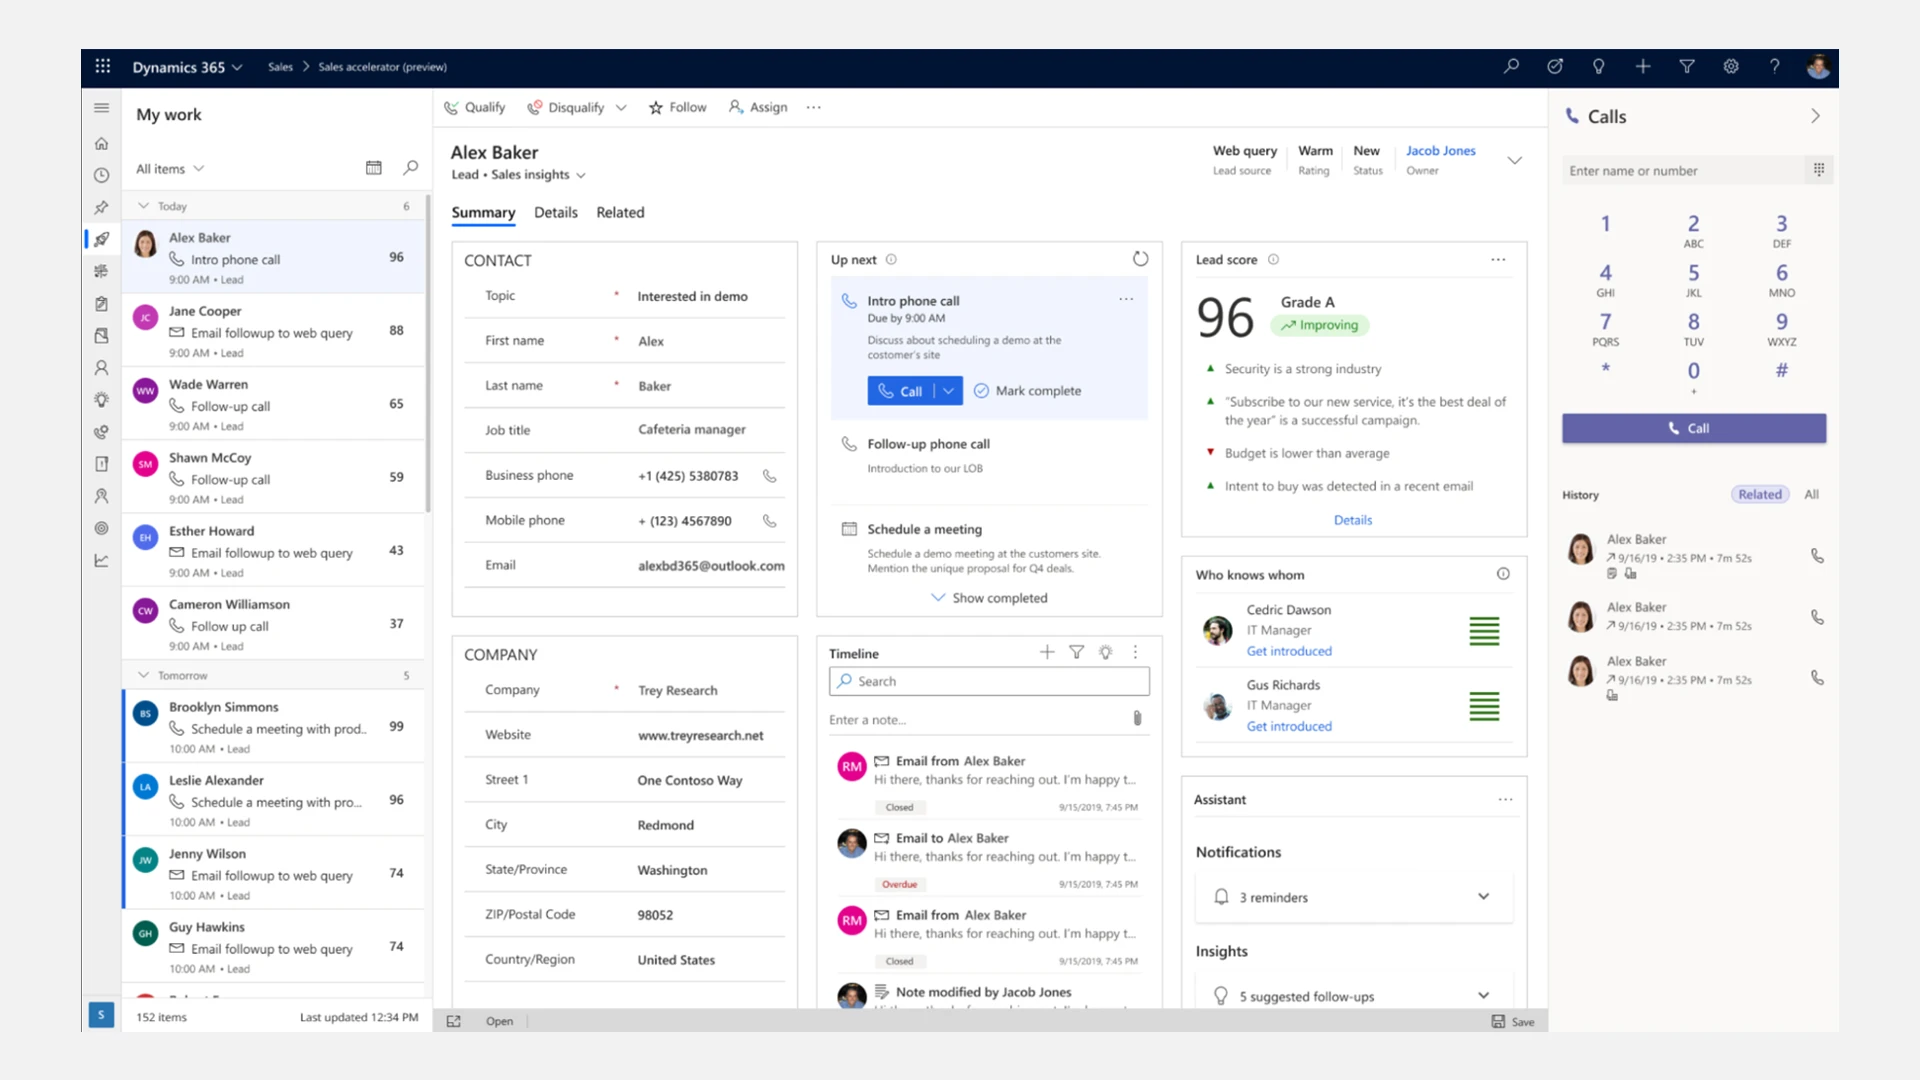This screenshot has width=1920, height=1080.
Task: Open calendar icon in My work
Action: [374, 168]
